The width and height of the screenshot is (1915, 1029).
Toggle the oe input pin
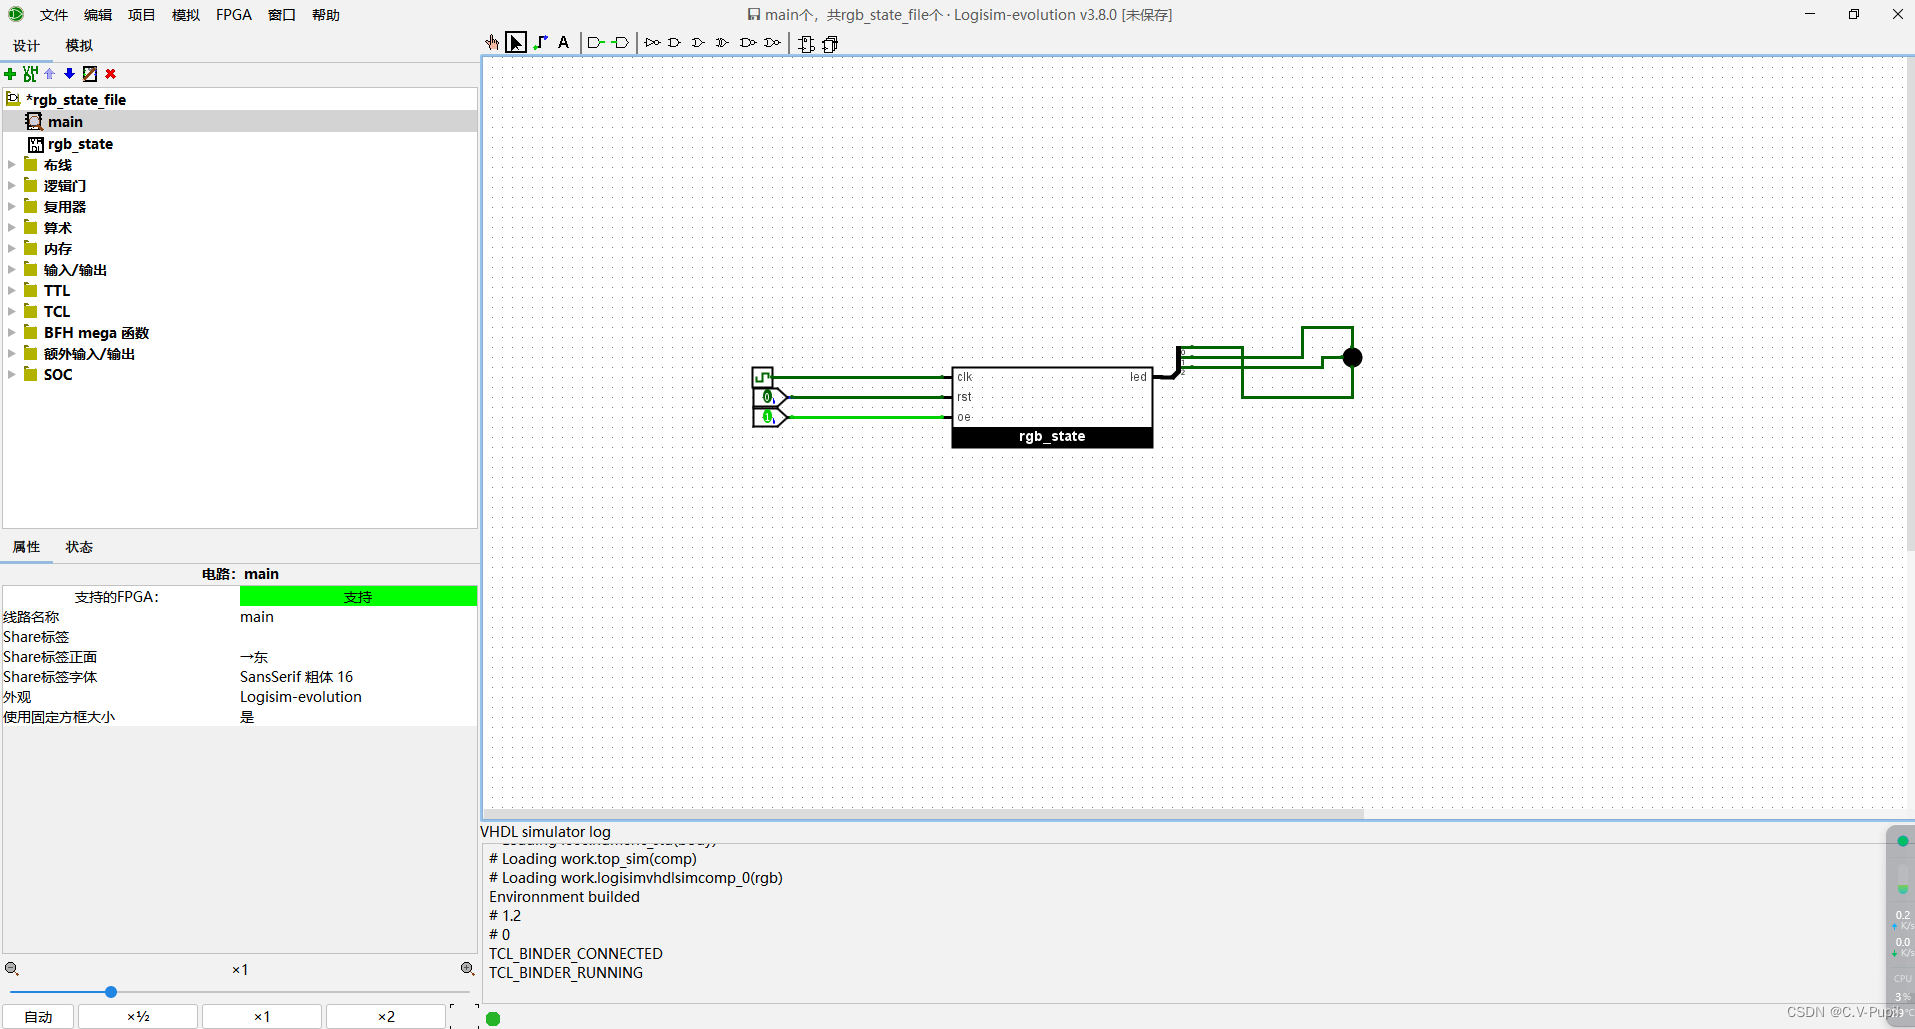click(767, 417)
